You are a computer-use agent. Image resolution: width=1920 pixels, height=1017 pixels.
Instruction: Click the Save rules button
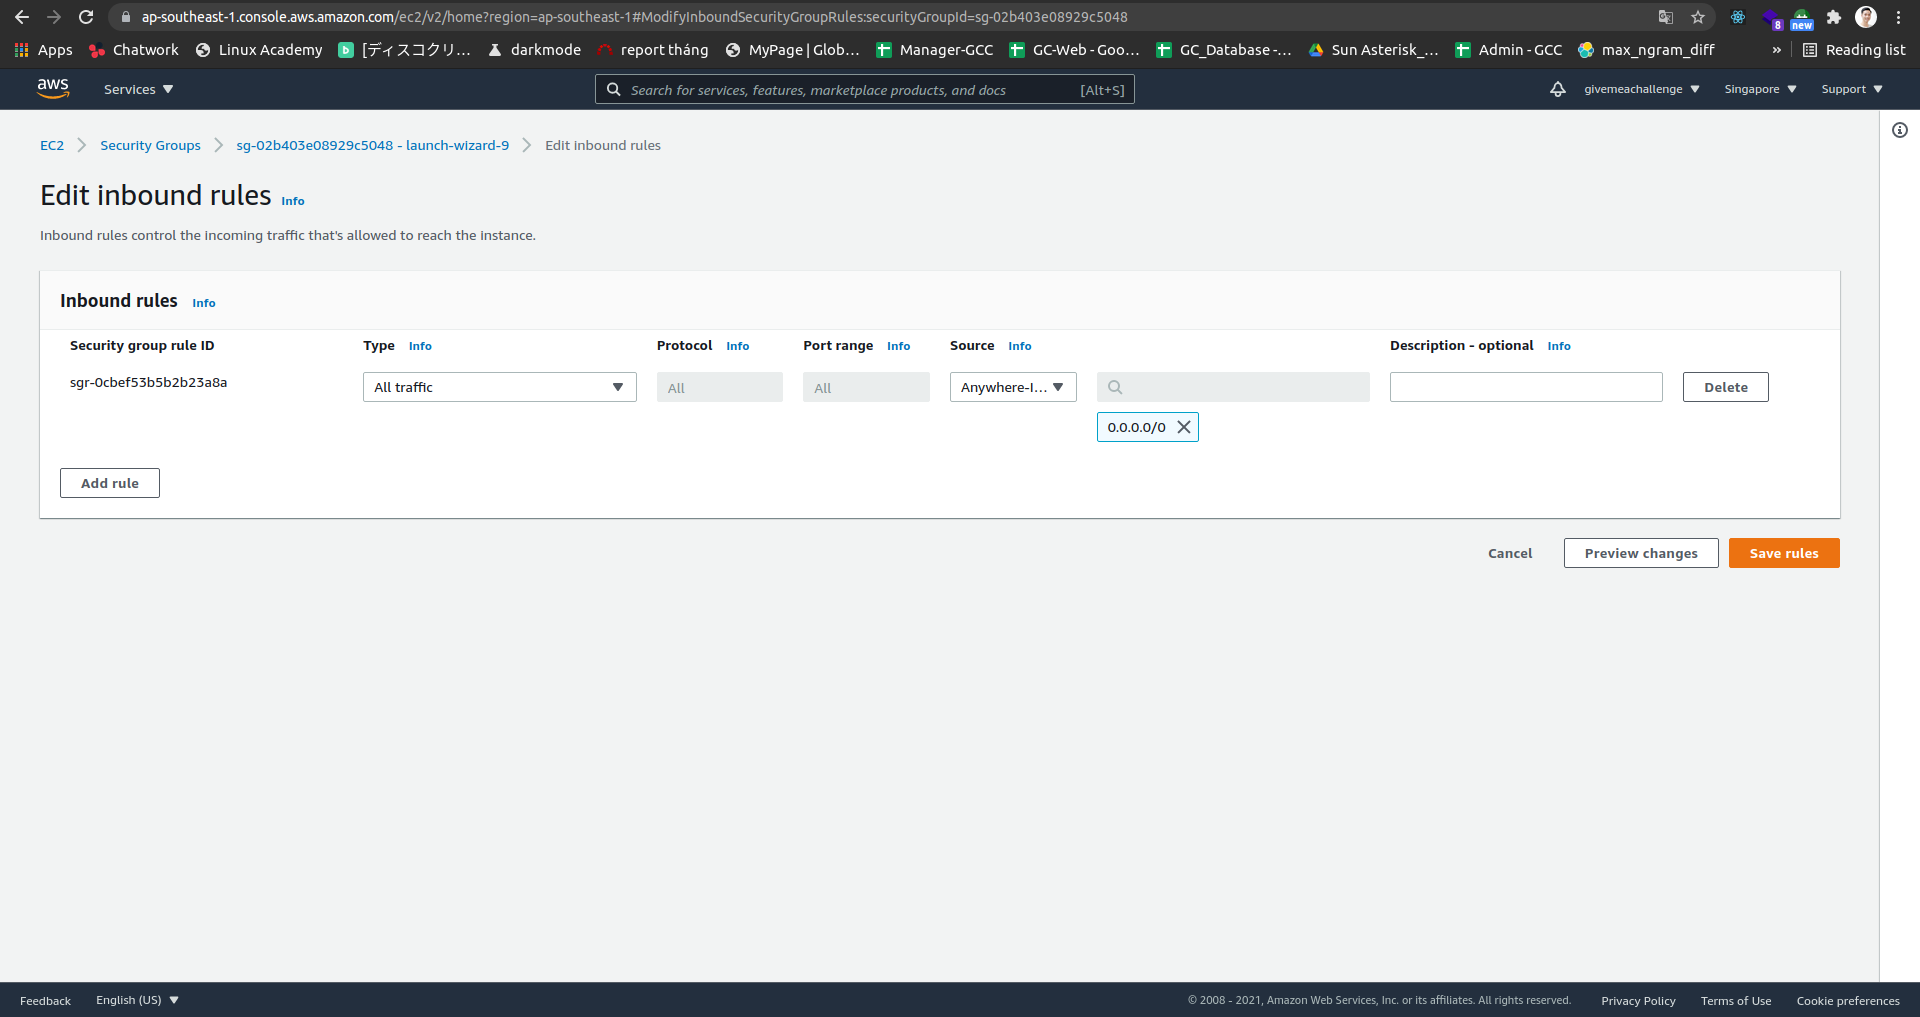pos(1784,553)
